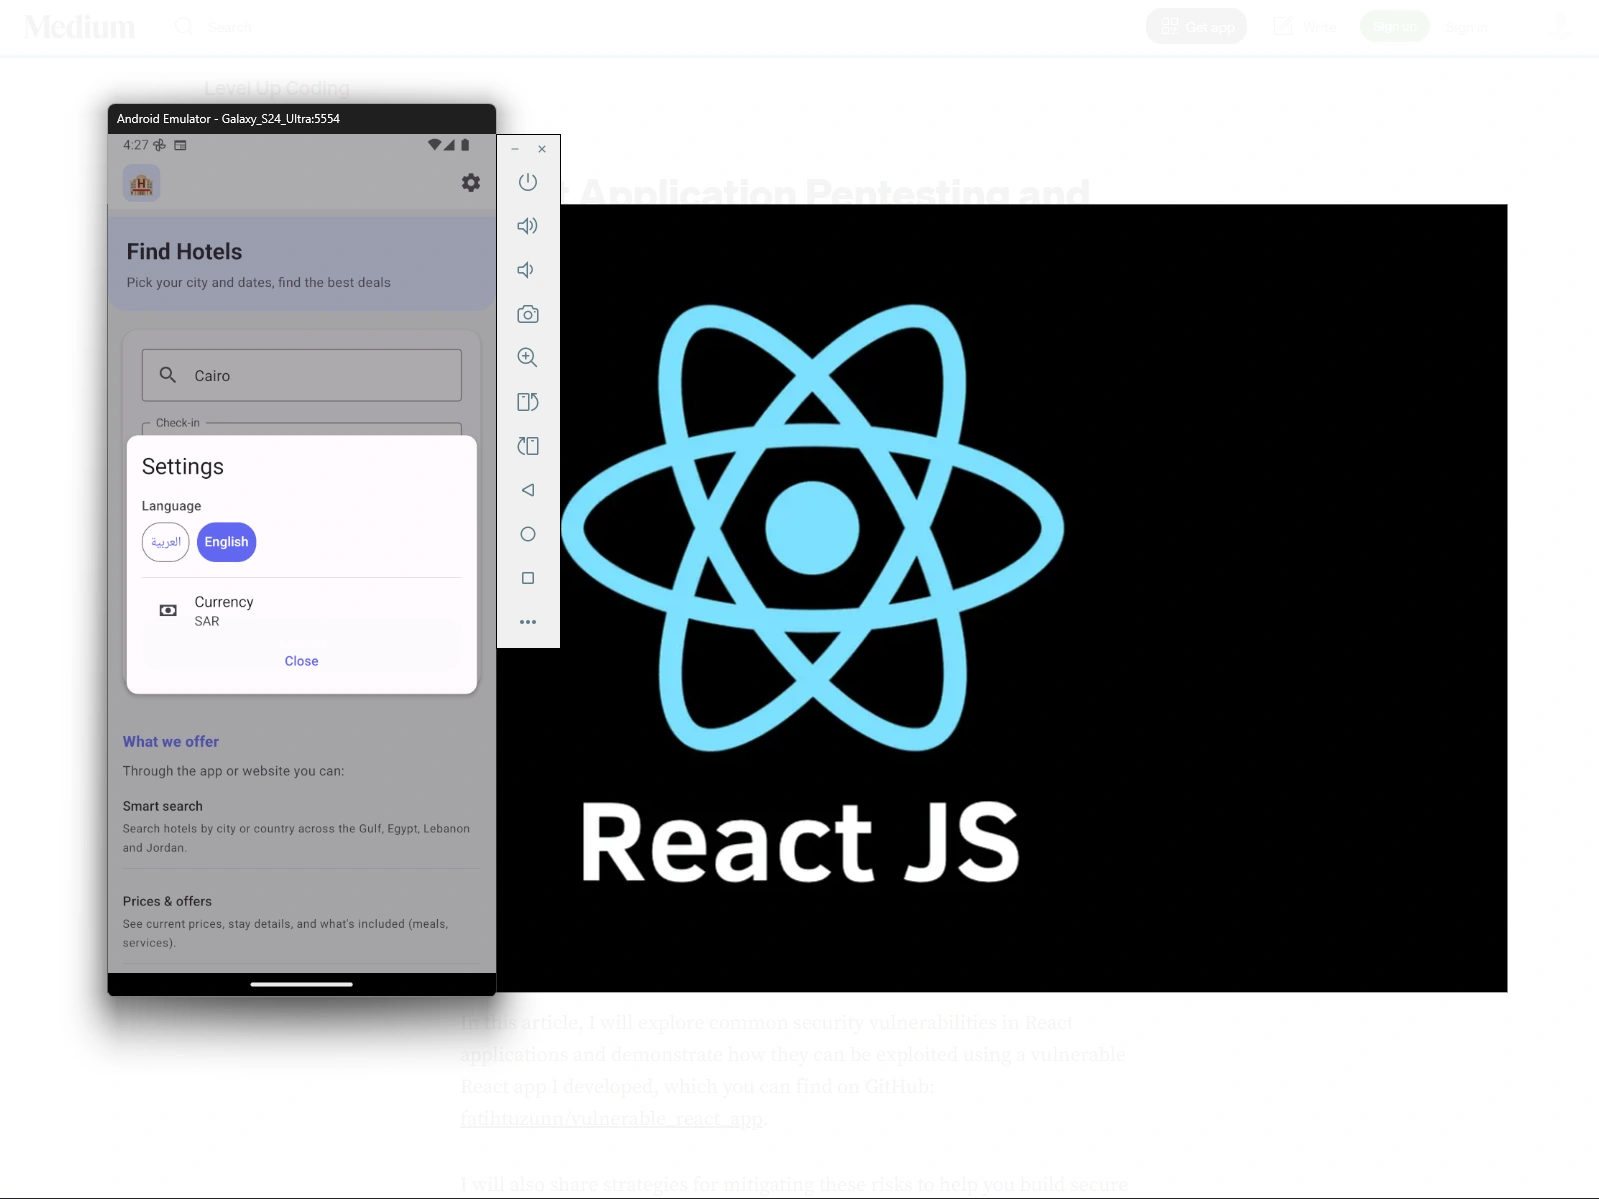The image size is (1599, 1199).
Task: Click Write in the Medium header
Action: (x=1305, y=27)
